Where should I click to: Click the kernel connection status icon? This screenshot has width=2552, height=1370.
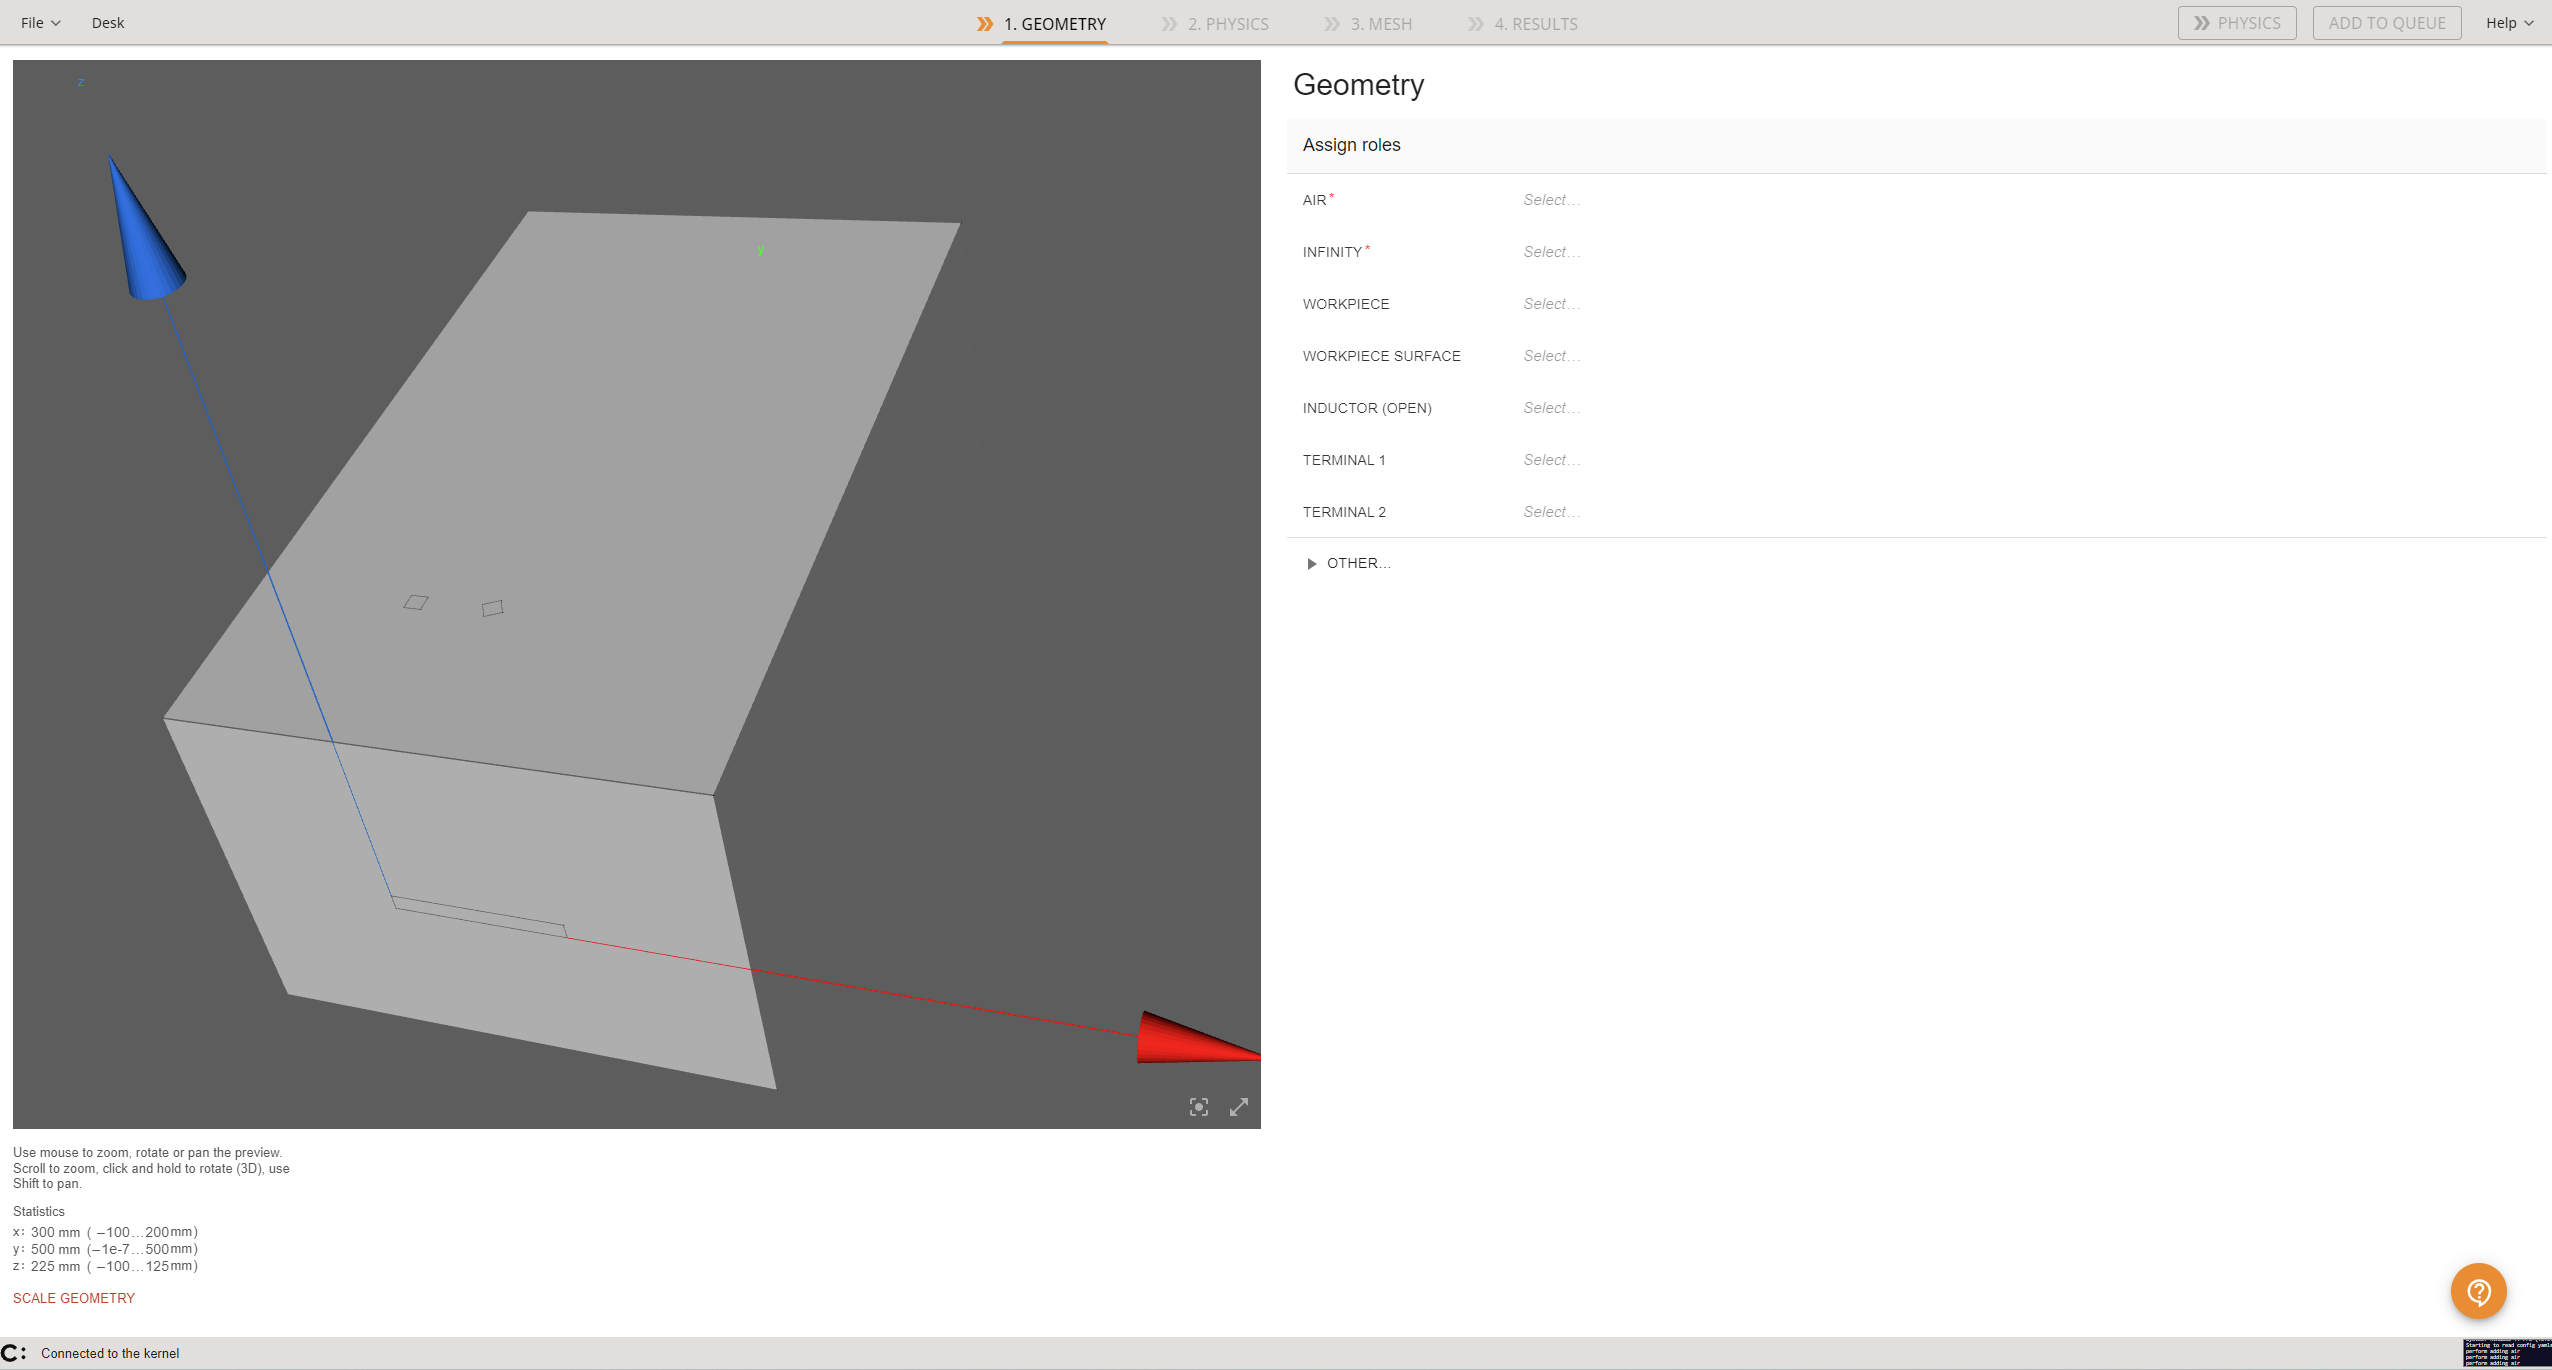click(x=13, y=1353)
